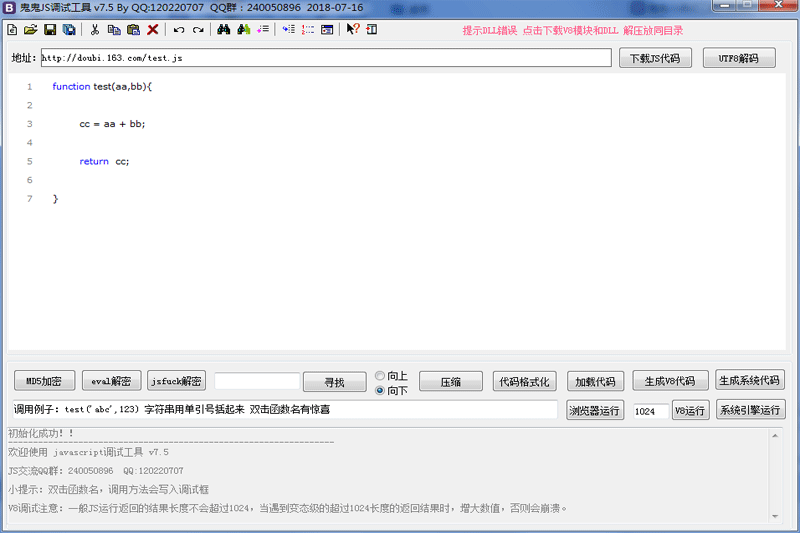This screenshot has height=533, width=800.
Task: Click the 系统引擎运行 button
Action: click(x=750, y=410)
